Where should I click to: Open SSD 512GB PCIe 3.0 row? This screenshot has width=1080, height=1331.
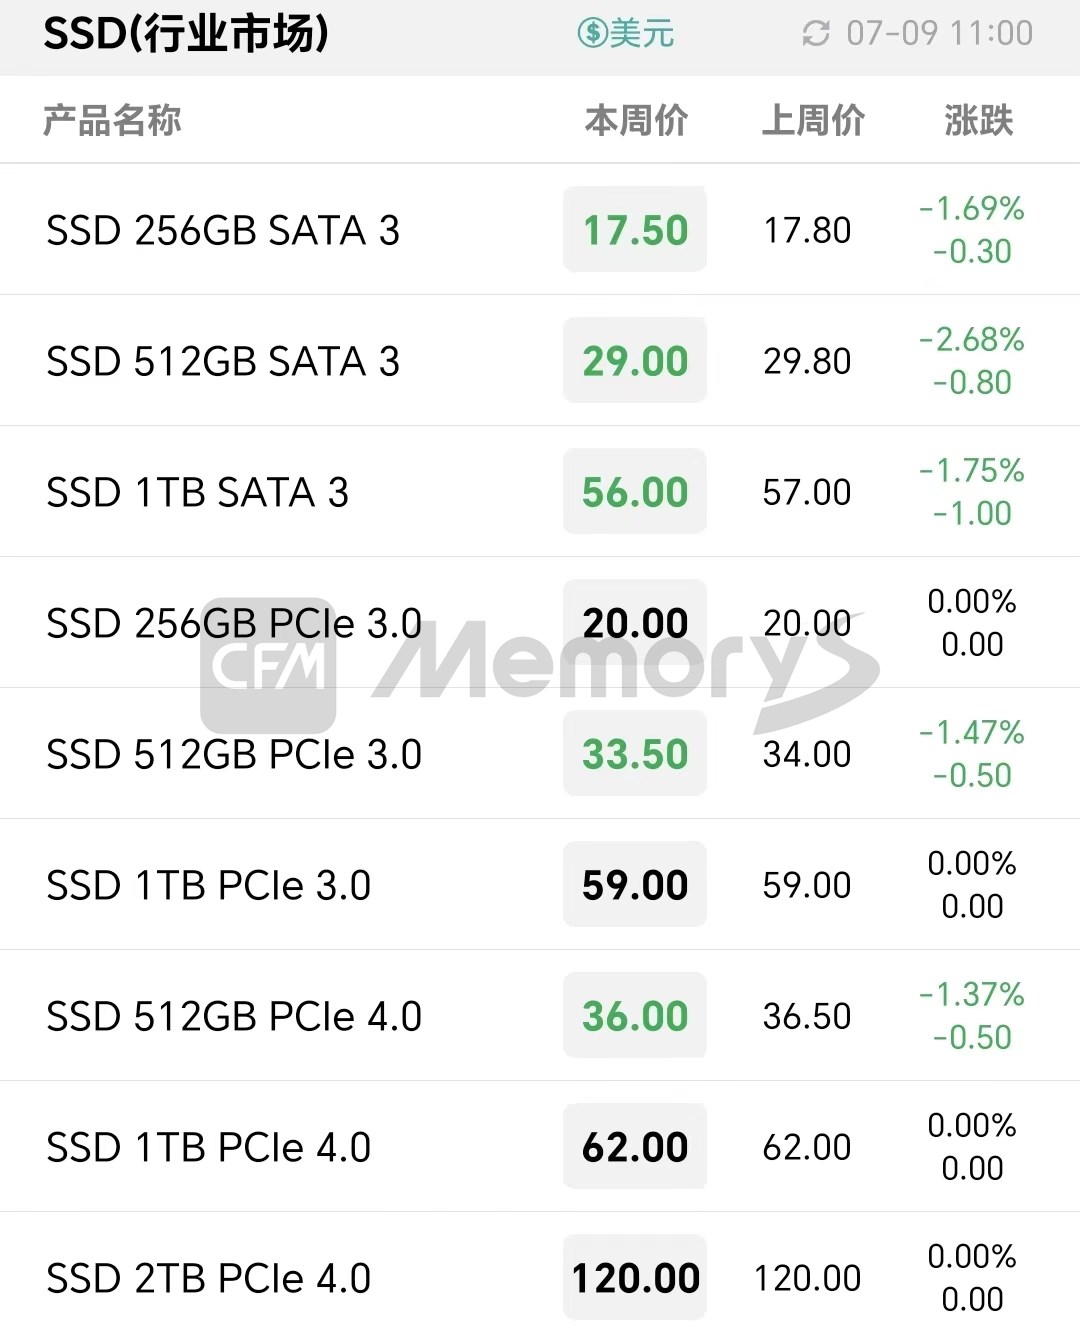540,753
